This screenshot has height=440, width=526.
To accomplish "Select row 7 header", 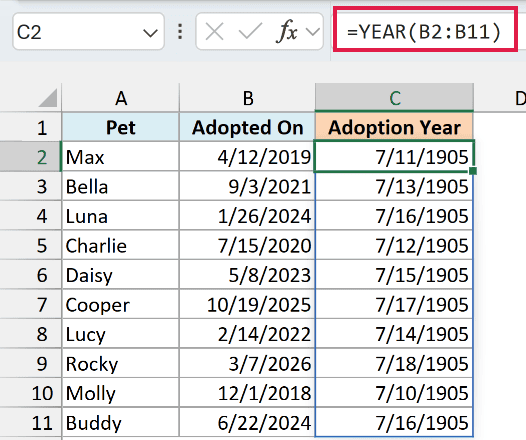I will click(x=31, y=304).
